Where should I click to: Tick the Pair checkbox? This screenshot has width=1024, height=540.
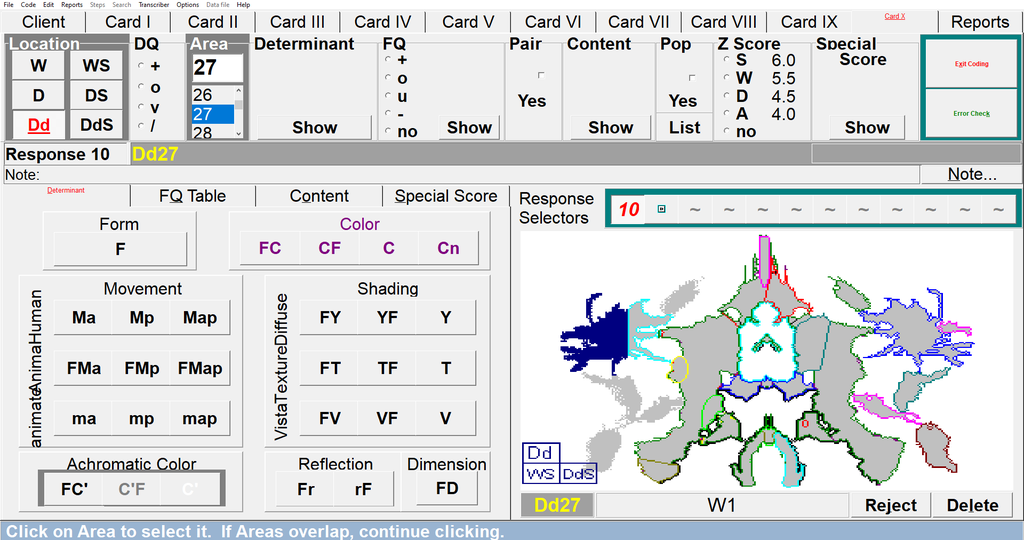pos(541,75)
